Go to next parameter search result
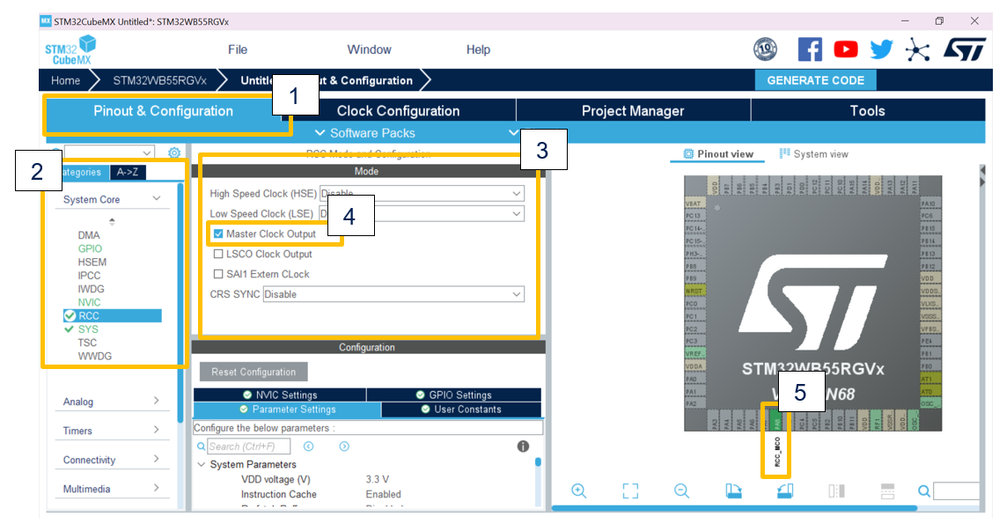 [x=344, y=446]
